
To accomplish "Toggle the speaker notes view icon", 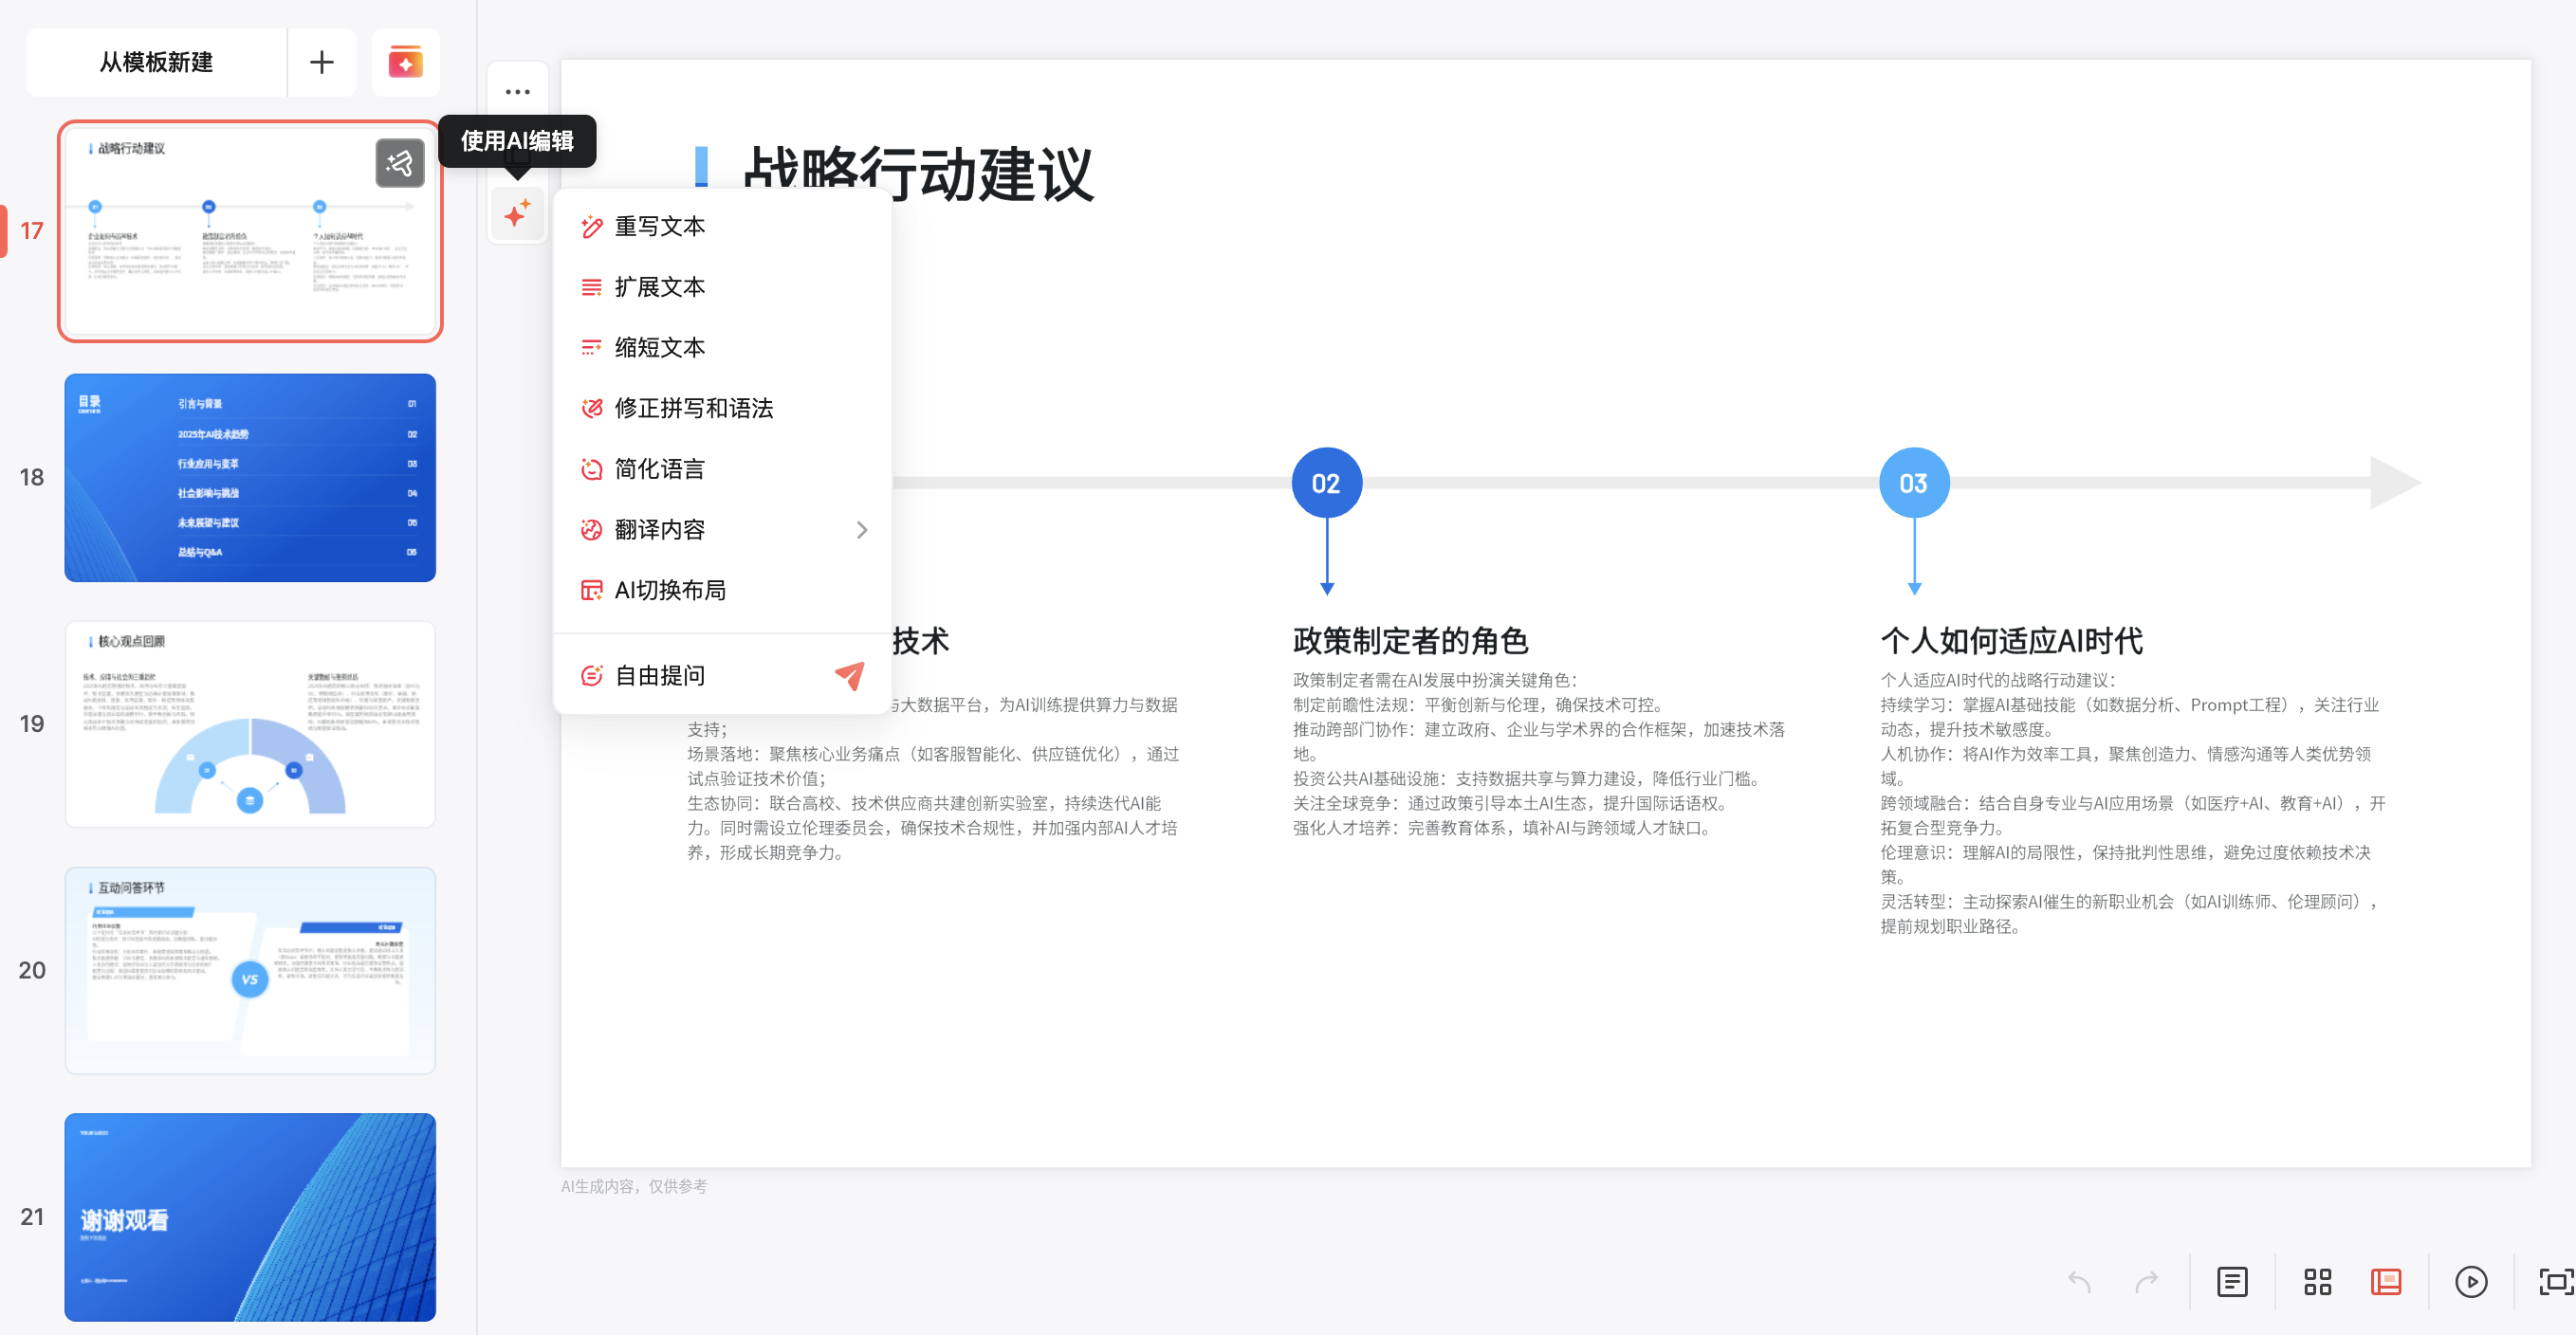I will [x=2232, y=1281].
